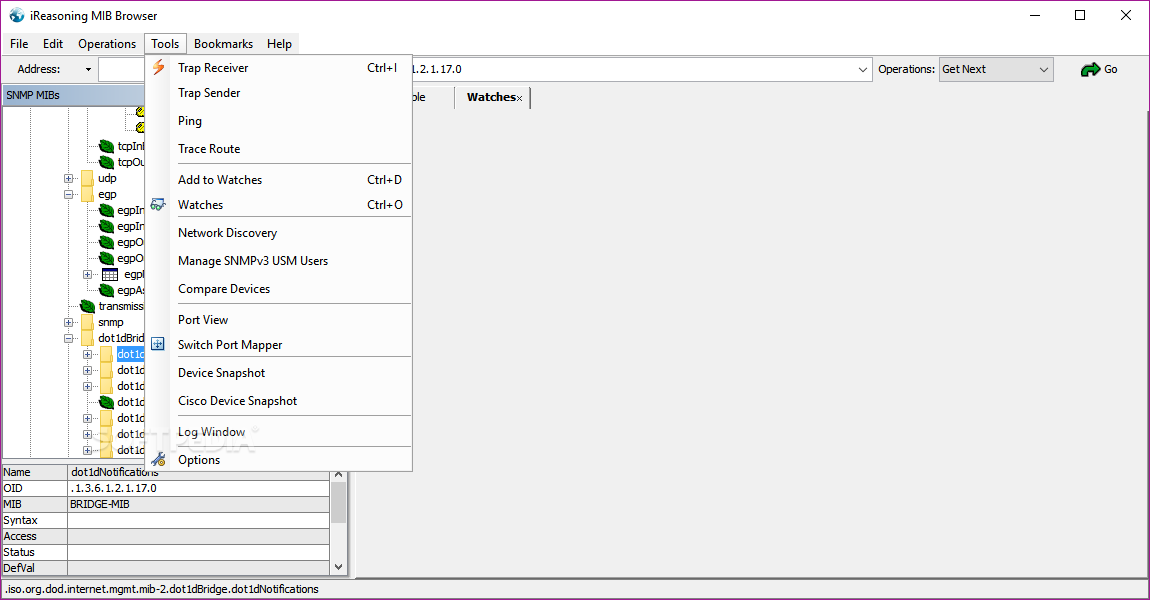Open the OID field dropdown arrow
Image resolution: width=1150 pixels, height=600 pixels.
(862, 70)
